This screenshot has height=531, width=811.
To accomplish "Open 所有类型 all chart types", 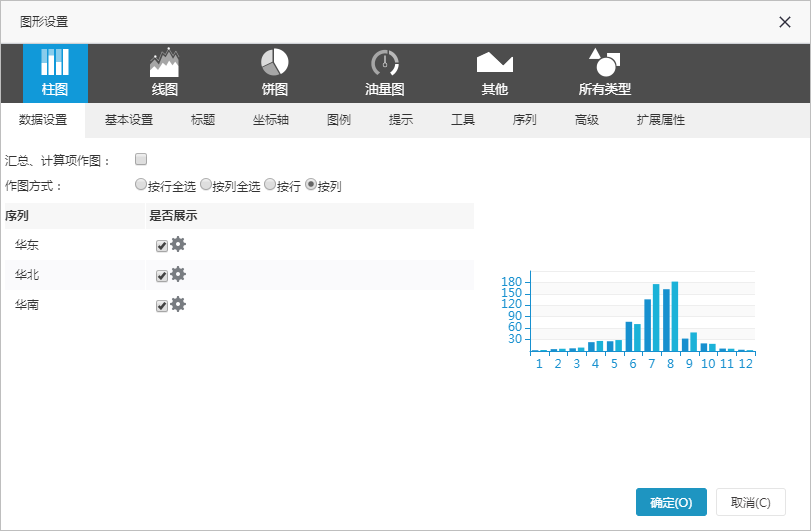I will (x=605, y=73).
